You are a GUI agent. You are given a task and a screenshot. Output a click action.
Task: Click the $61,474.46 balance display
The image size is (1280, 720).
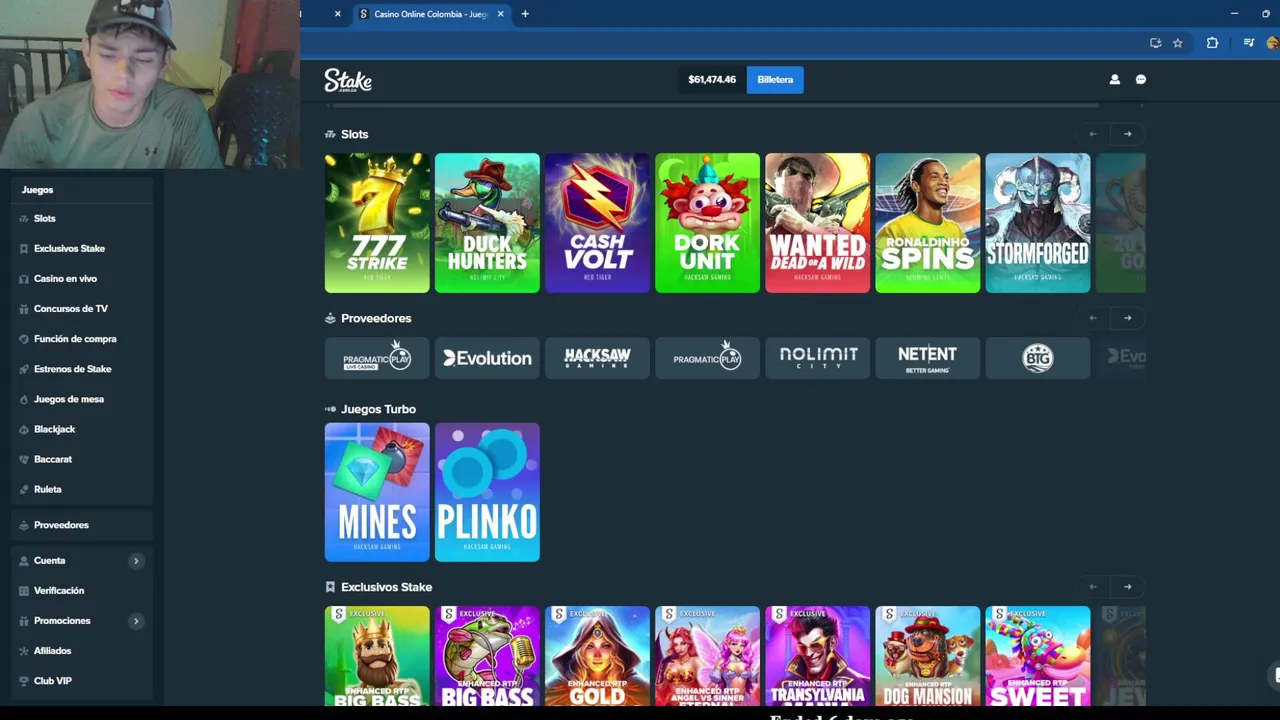coord(712,80)
